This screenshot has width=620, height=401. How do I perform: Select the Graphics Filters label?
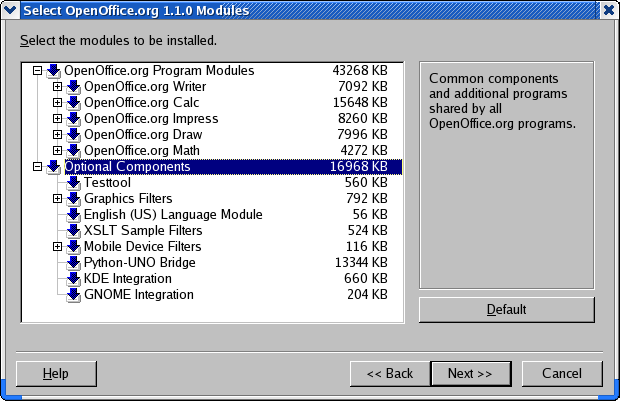(x=128, y=198)
